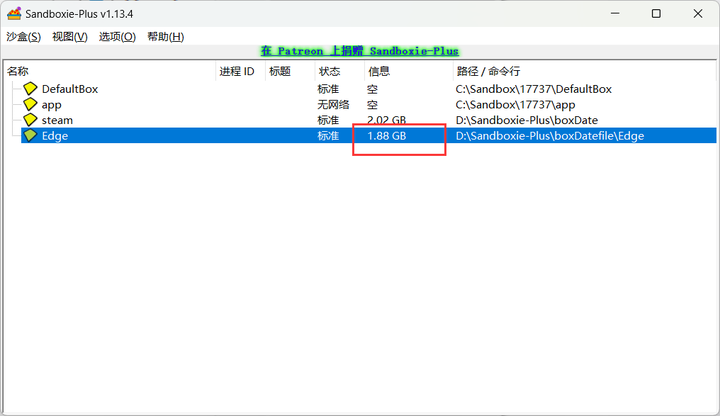Select the app sandbox name
The image size is (720, 416).
point(51,105)
